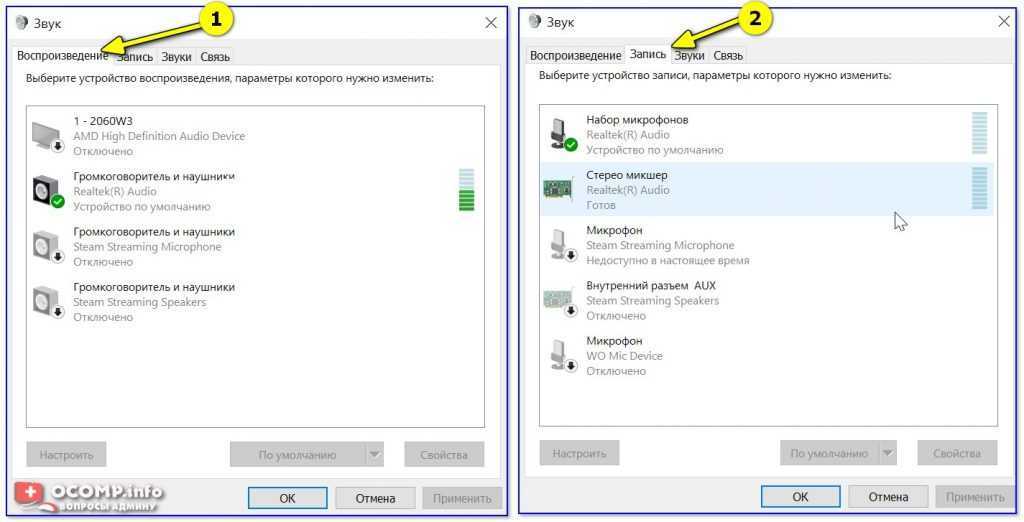Confirm with OK in the left window
Viewport: 1024px width, 522px height.
click(x=287, y=498)
